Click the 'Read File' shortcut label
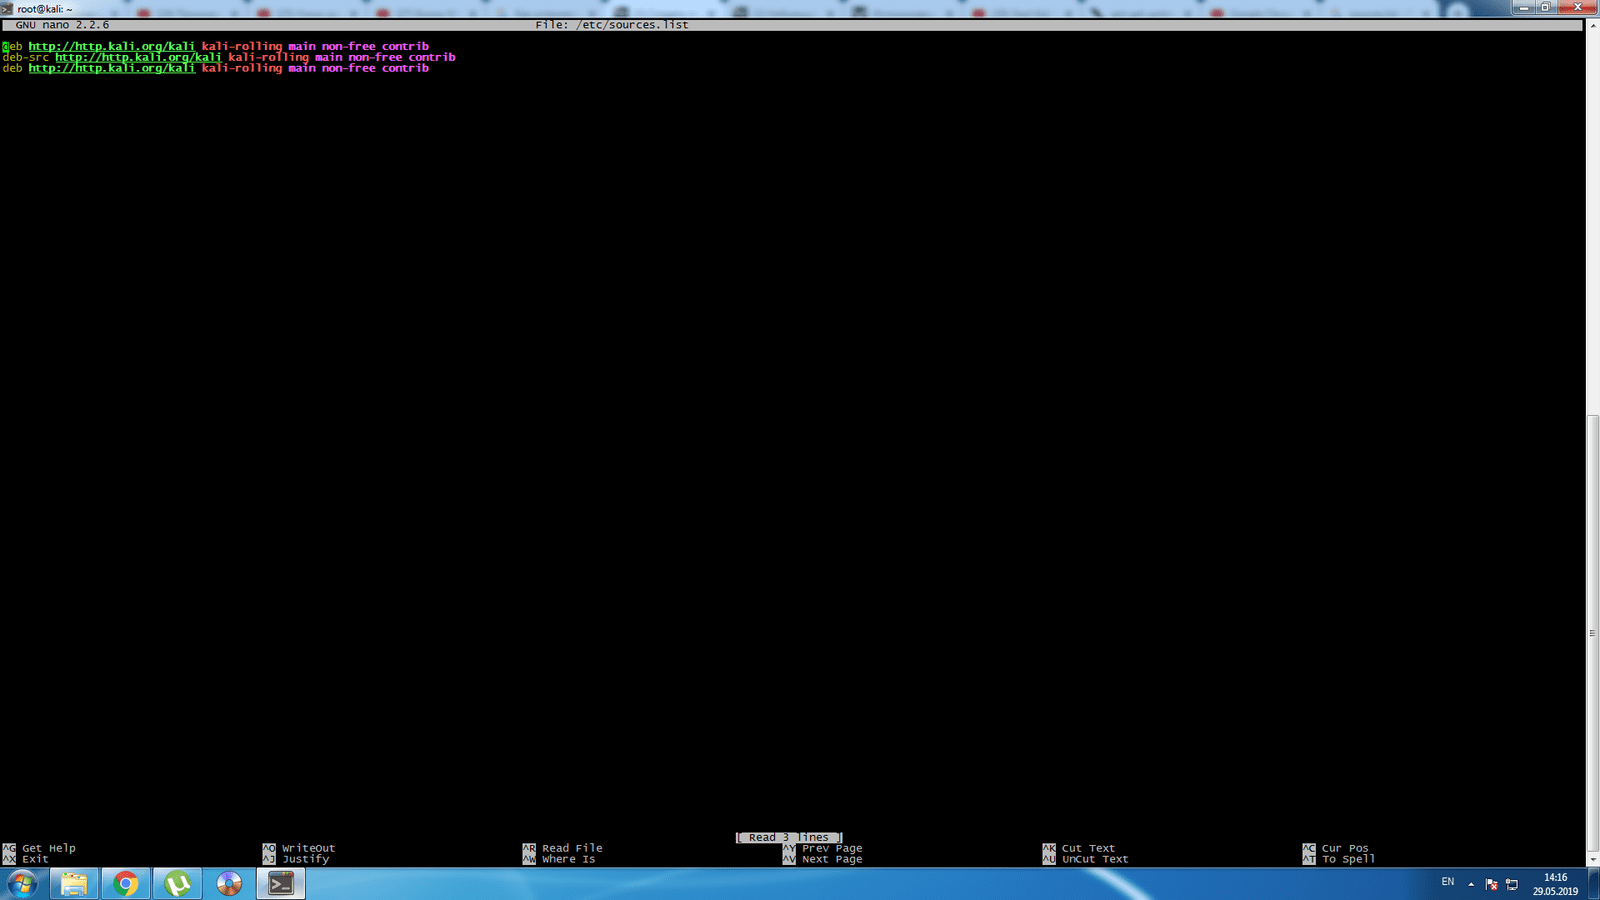The width and height of the screenshot is (1600, 900). tap(572, 848)
